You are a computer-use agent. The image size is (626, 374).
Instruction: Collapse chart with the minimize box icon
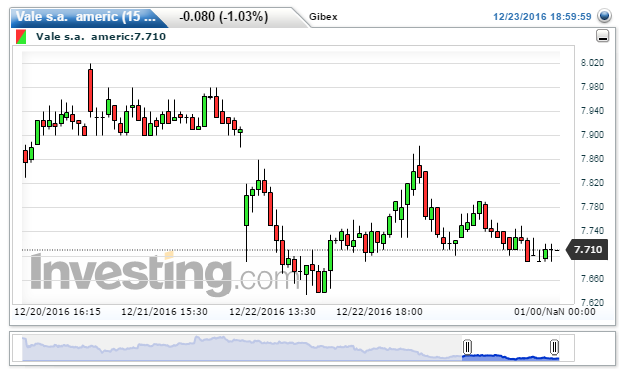(x=602, y=36)
